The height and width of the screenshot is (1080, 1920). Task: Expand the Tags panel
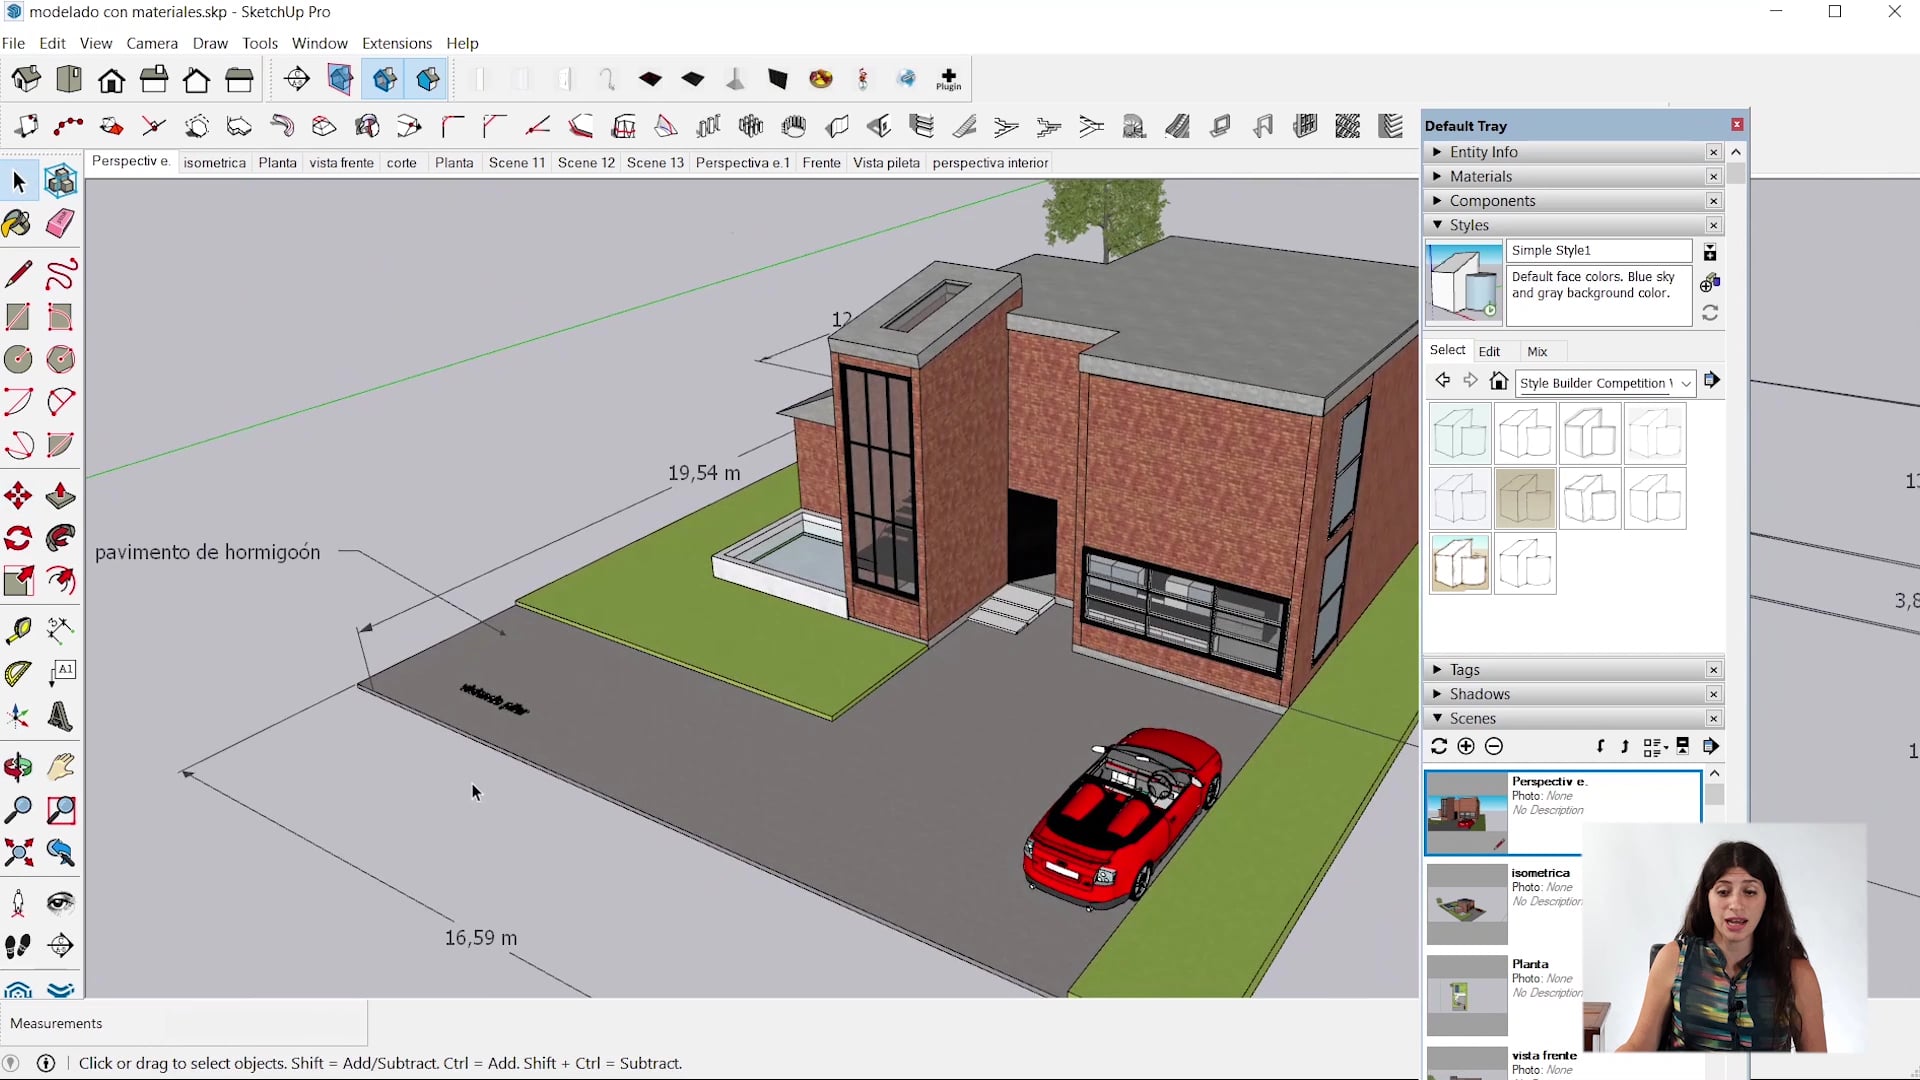click(x=1438, y=669)
